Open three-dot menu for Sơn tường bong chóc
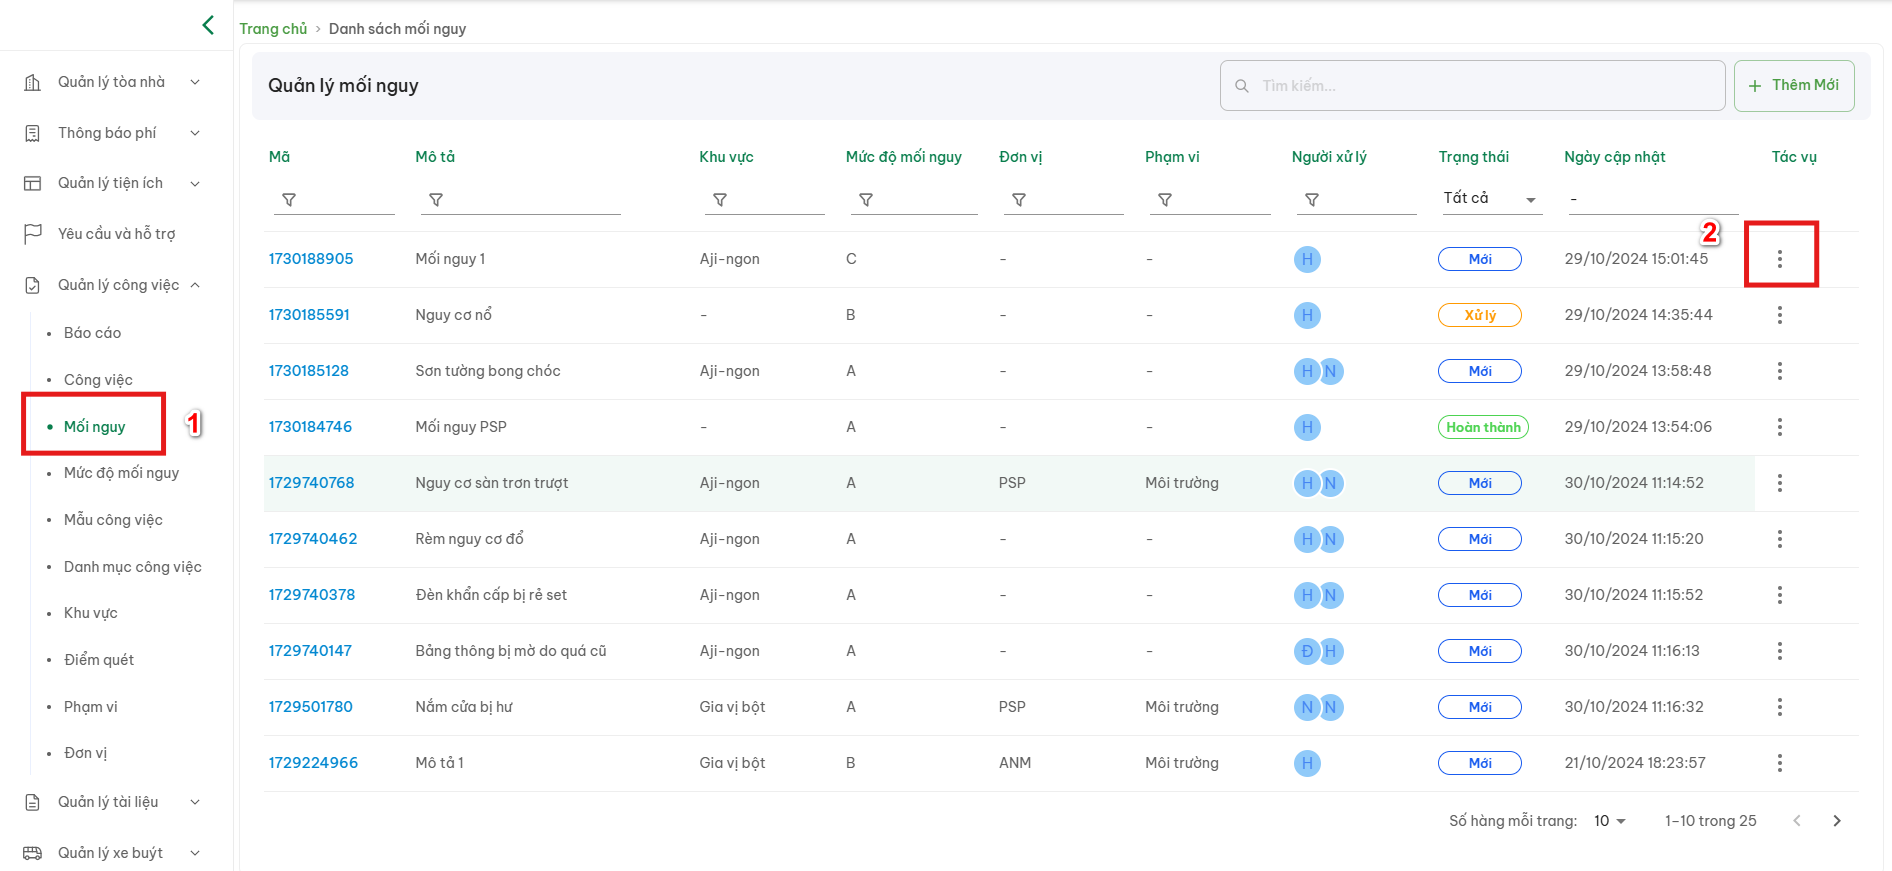 click(x=1780, y=371)
